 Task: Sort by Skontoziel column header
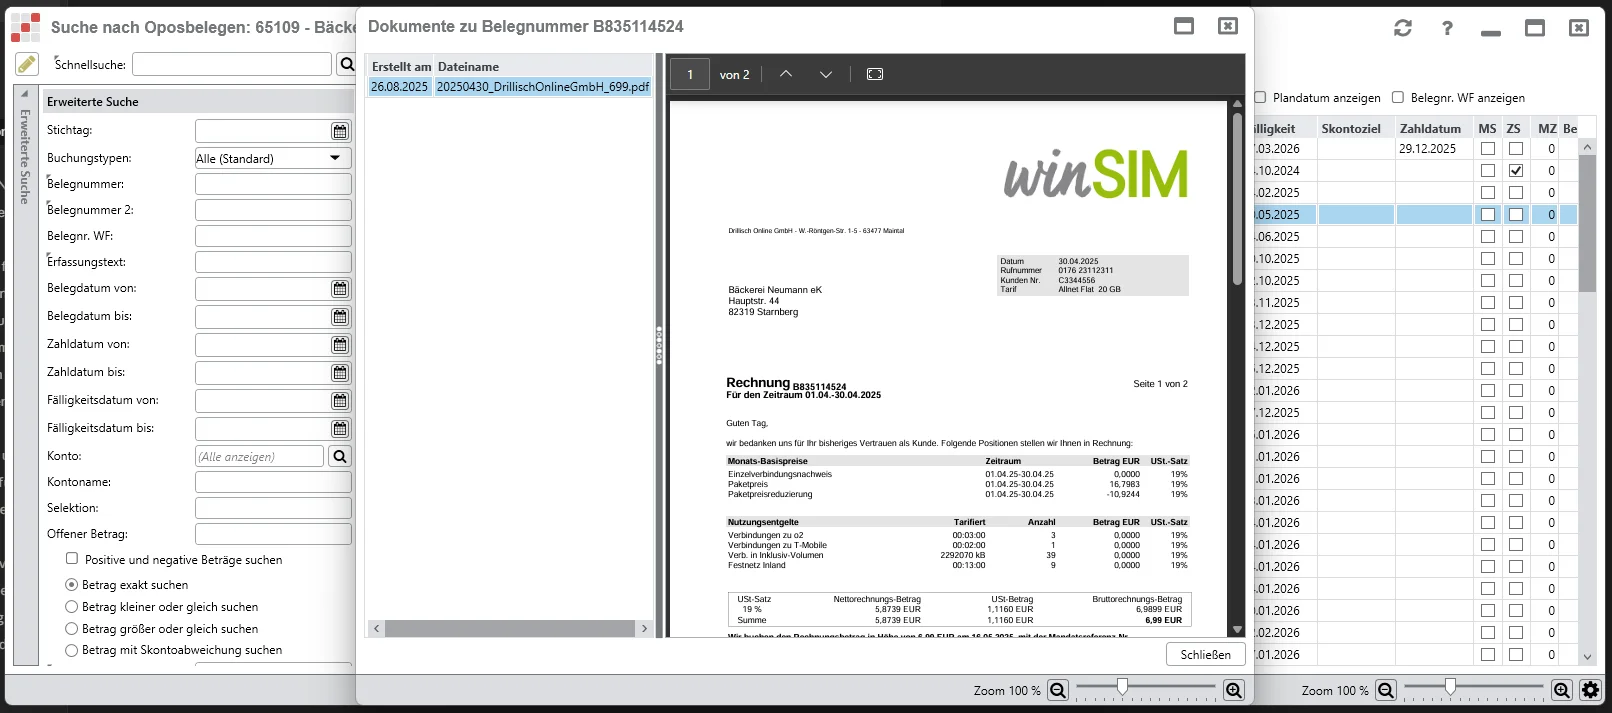[x=1355, y=129]
